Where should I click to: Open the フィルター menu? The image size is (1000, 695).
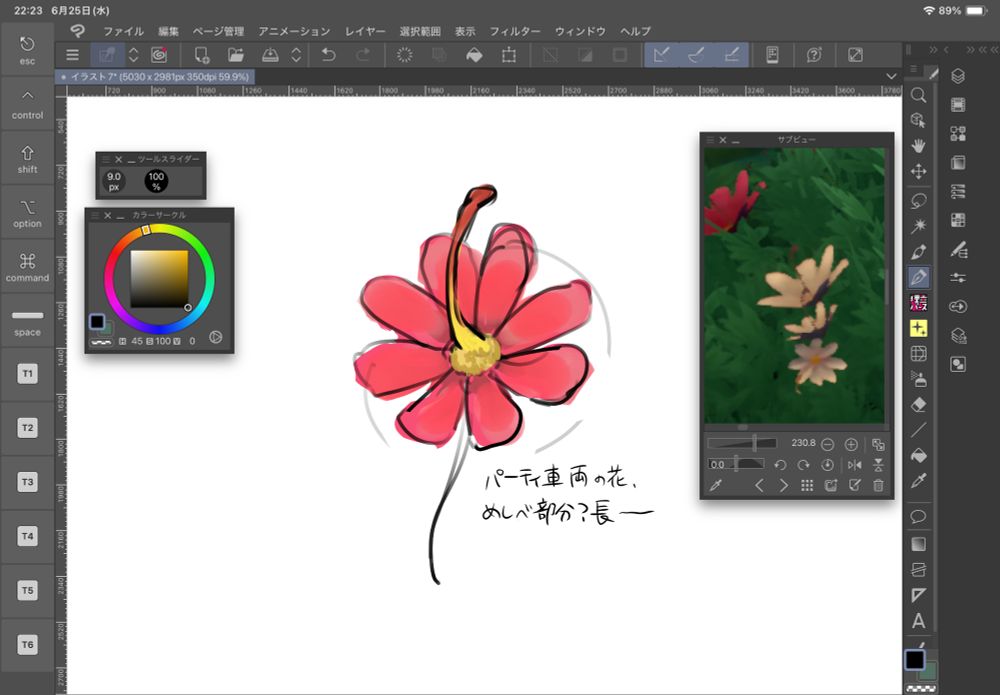(x=515, y=31)
